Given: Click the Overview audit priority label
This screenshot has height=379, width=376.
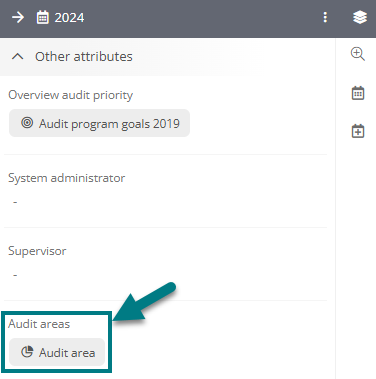Looking at the screenshot, I should coord(70,95).
